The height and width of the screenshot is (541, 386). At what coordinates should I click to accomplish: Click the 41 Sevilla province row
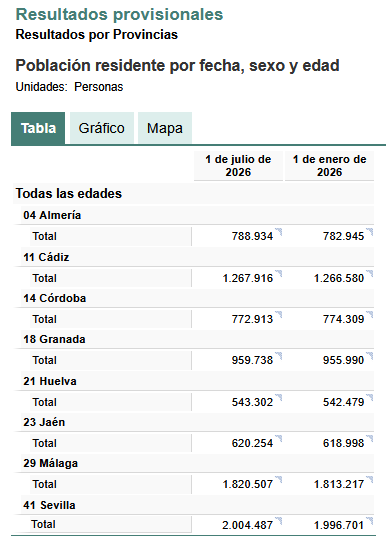[197, 505]
